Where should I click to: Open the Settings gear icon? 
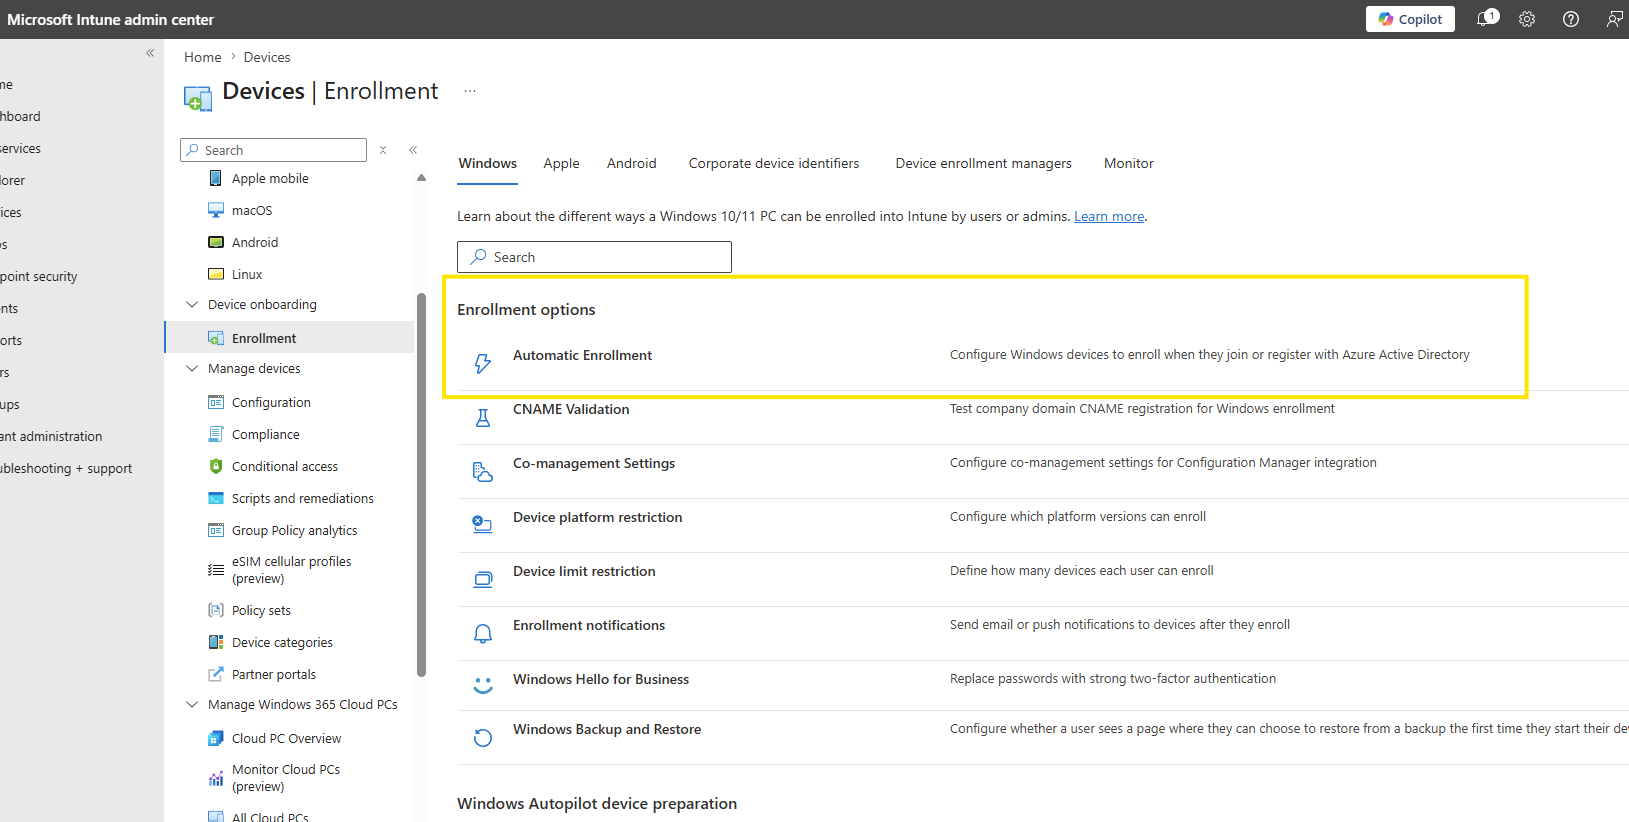click(x=1527, y=19)
